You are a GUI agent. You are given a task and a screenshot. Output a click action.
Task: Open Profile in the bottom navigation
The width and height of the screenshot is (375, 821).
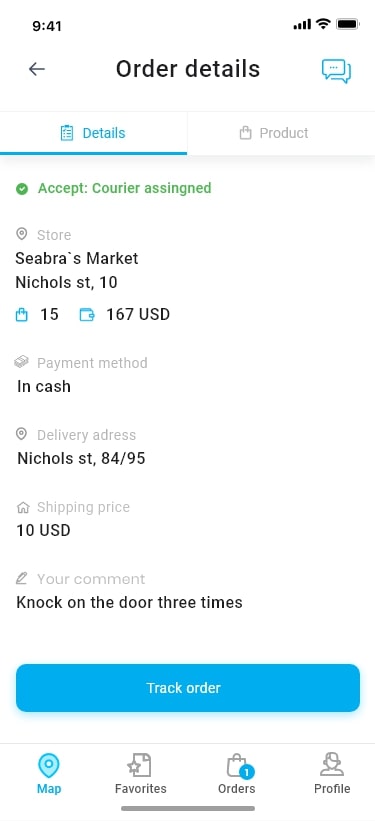(332, 774)
